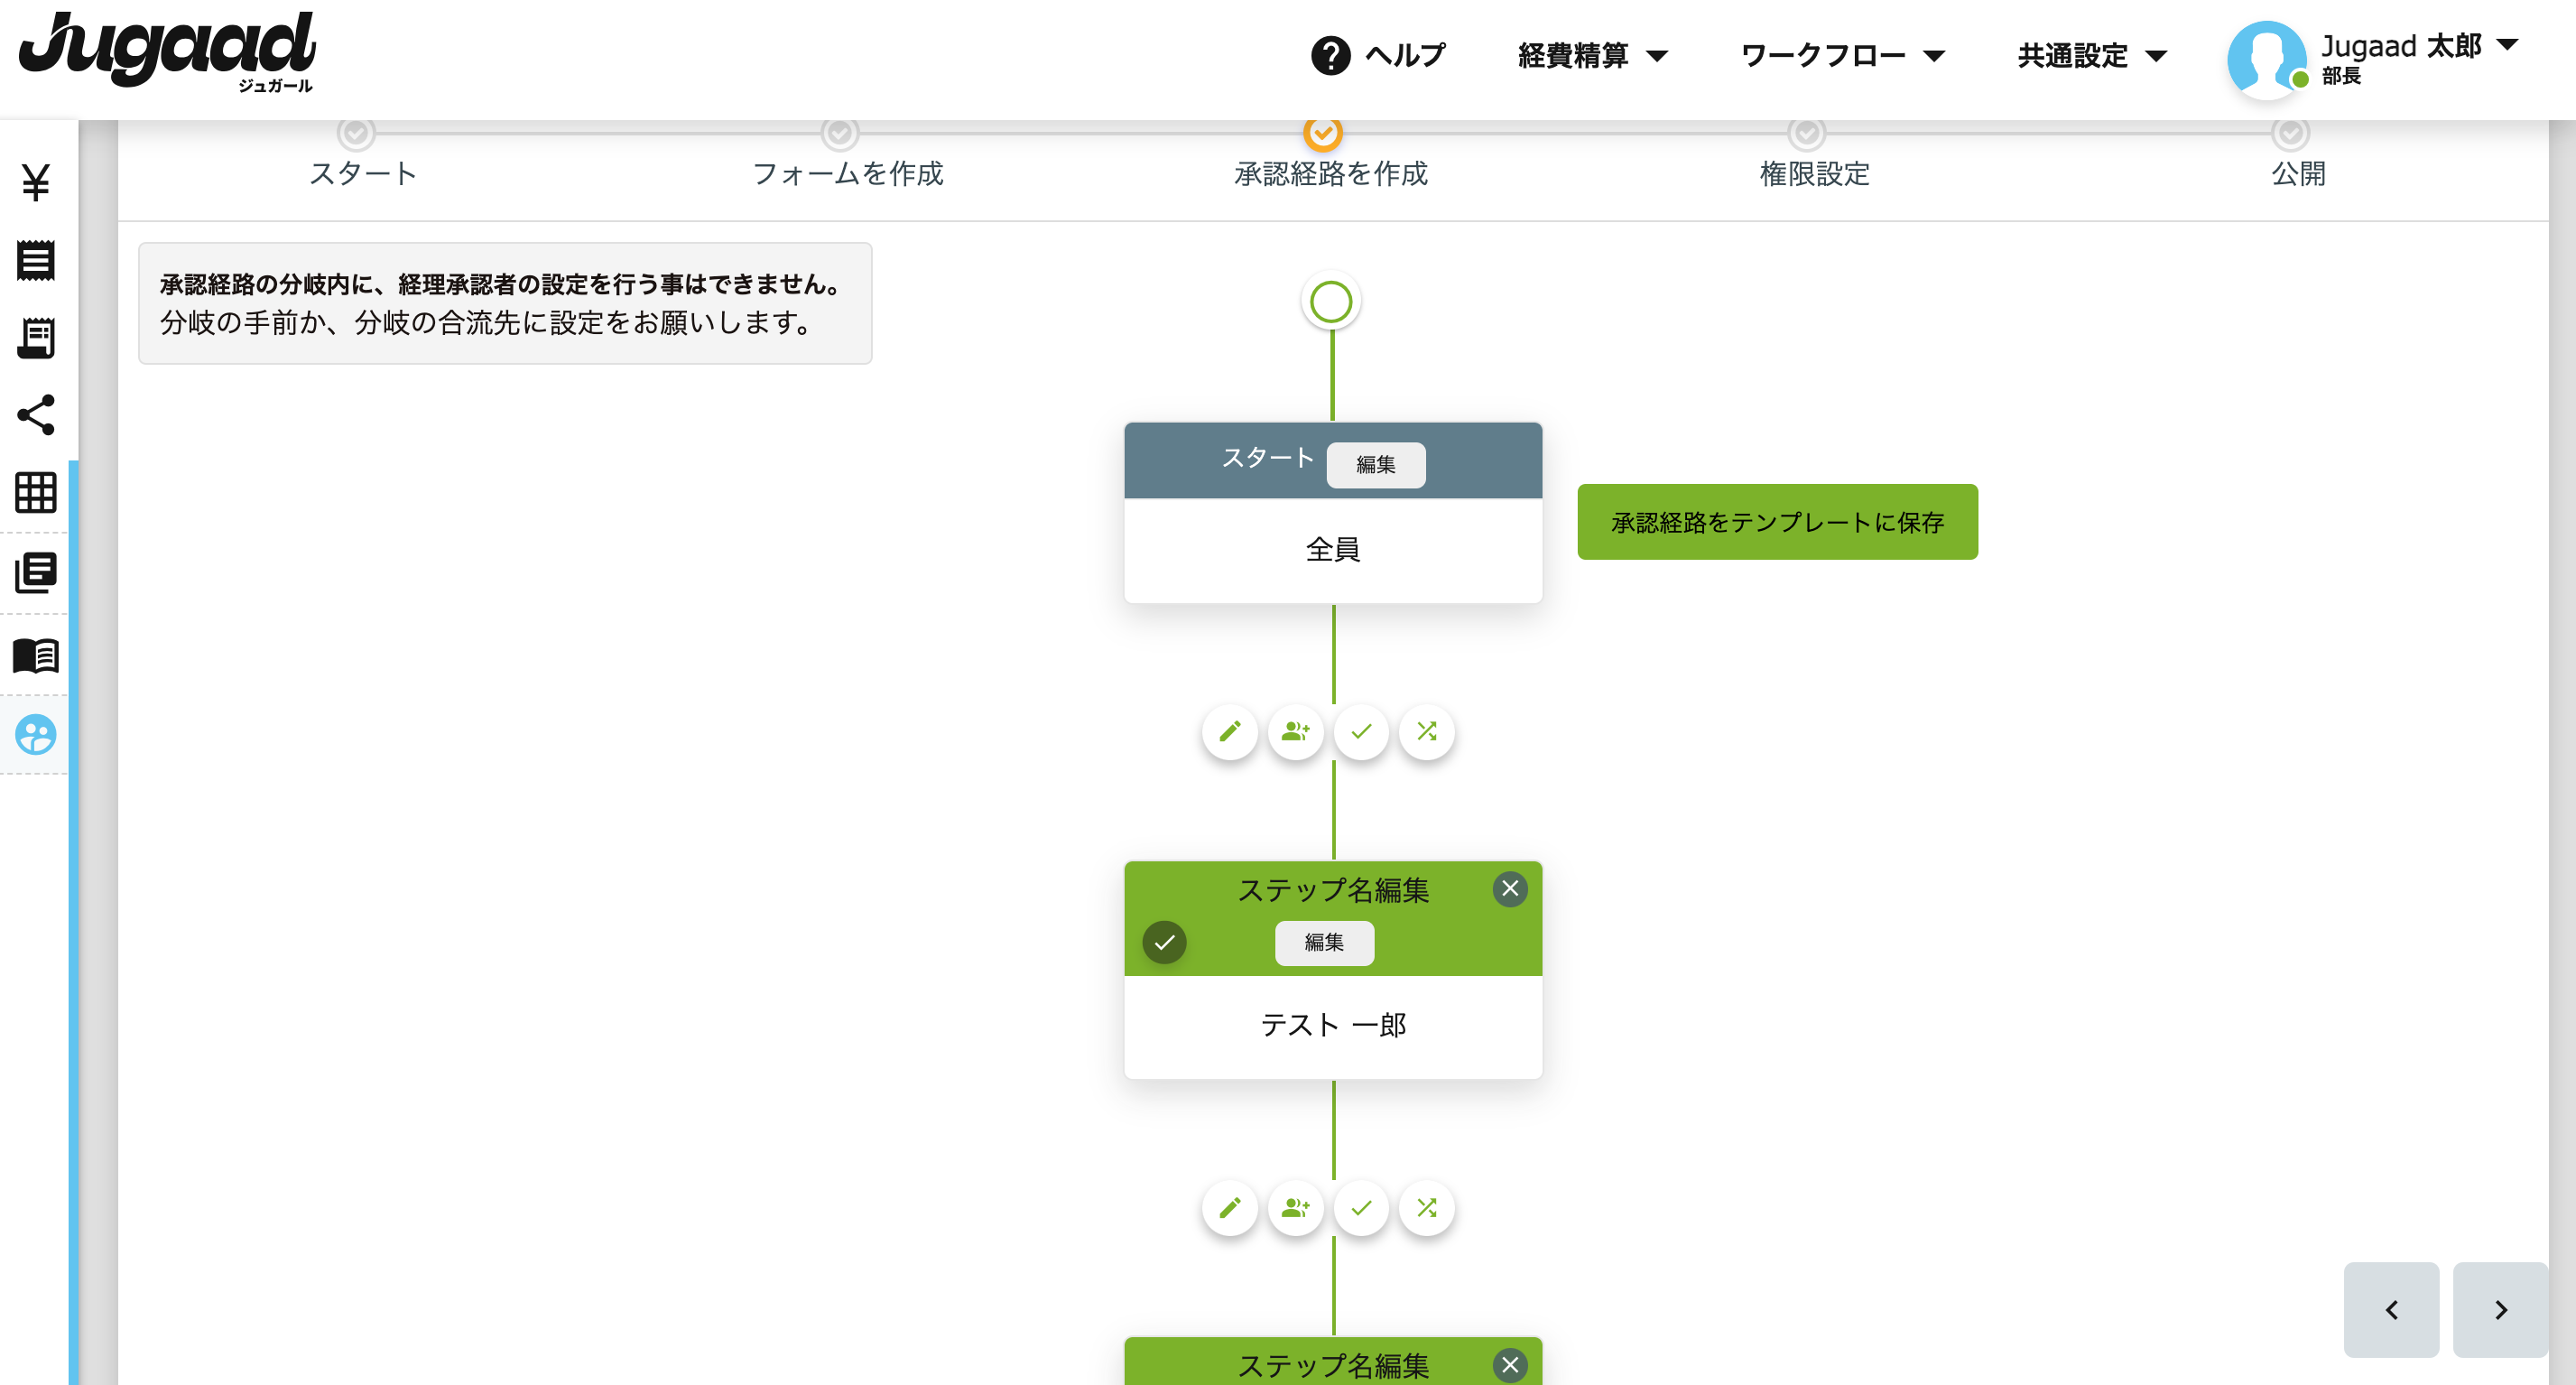The image size is (2576, 1385).
Task: Click the help question mark icon
Action: click(1330, 56)
